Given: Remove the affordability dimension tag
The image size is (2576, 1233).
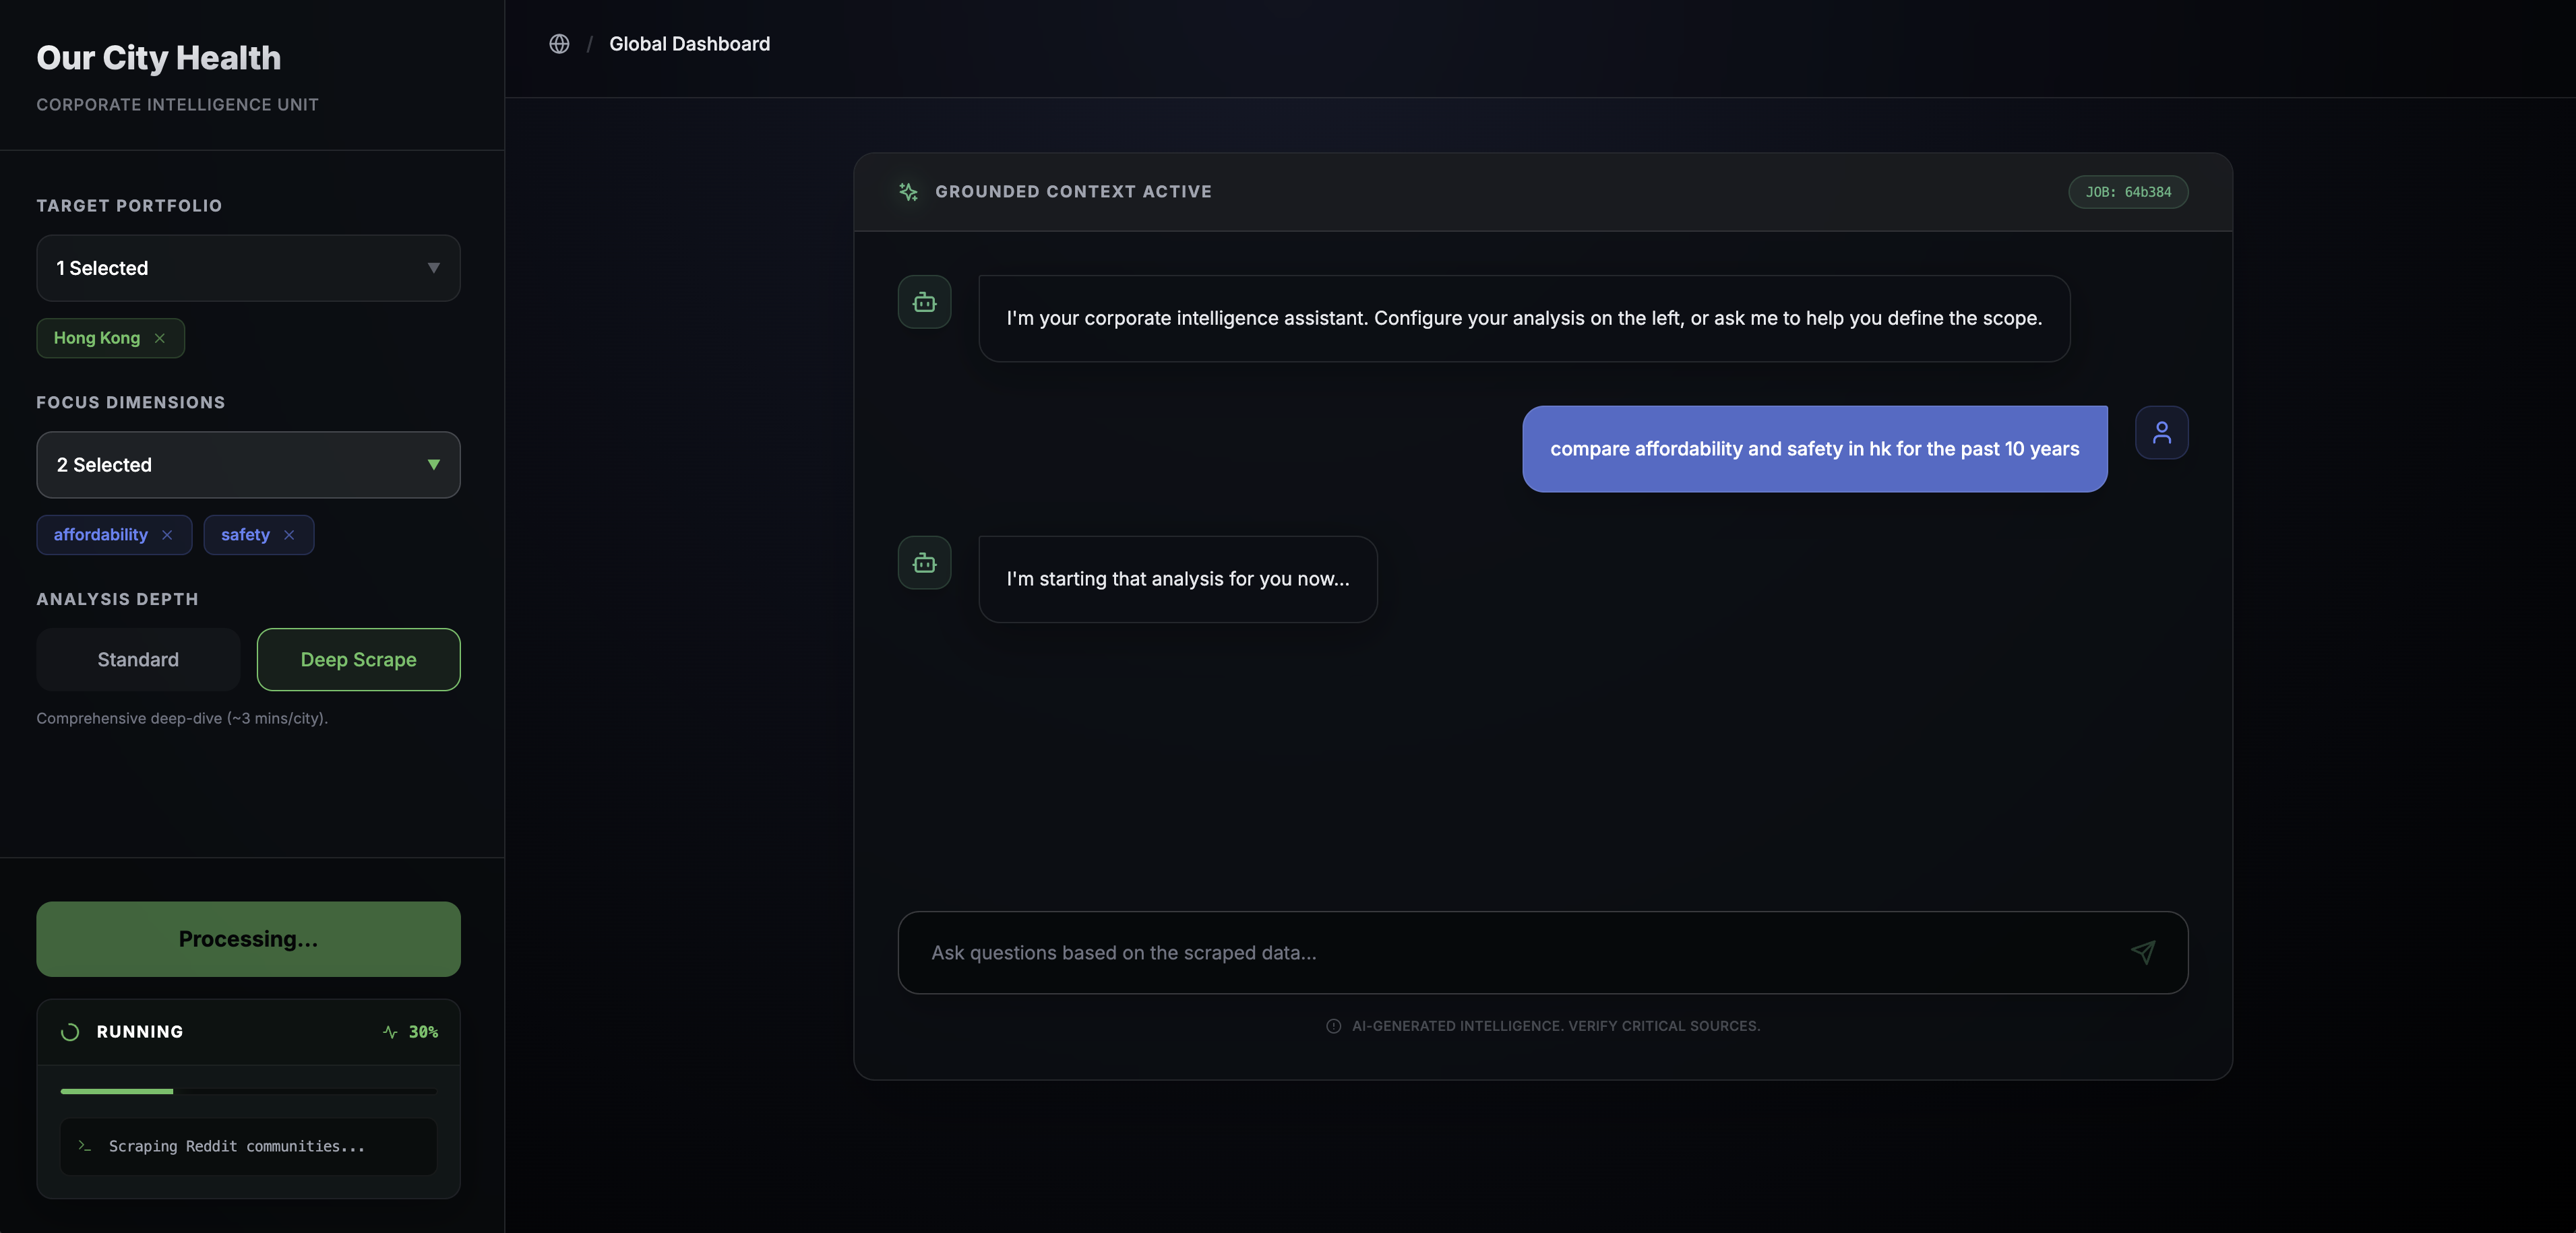Looking at the screenshot, I should pos(167,535).
